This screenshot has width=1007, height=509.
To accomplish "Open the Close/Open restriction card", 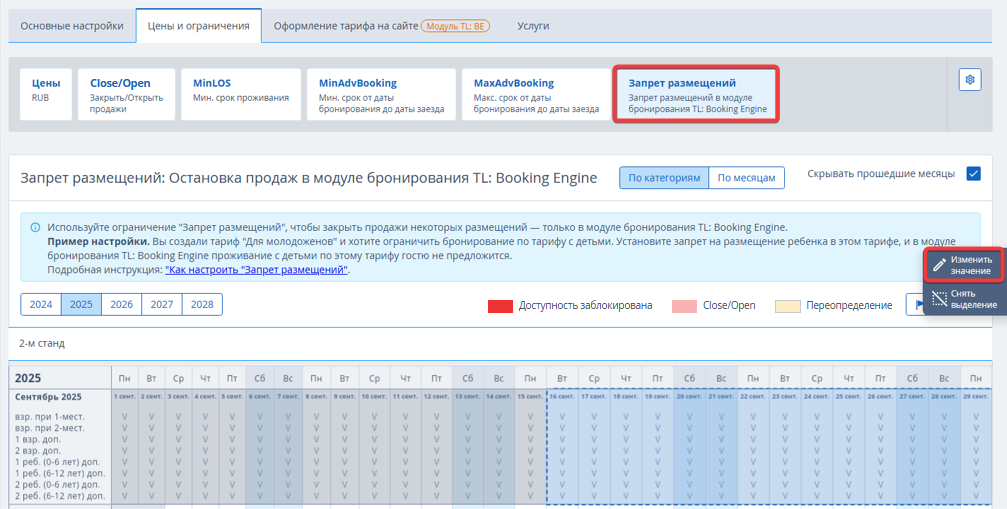I will pyautogui.click(x=126, y=94).
